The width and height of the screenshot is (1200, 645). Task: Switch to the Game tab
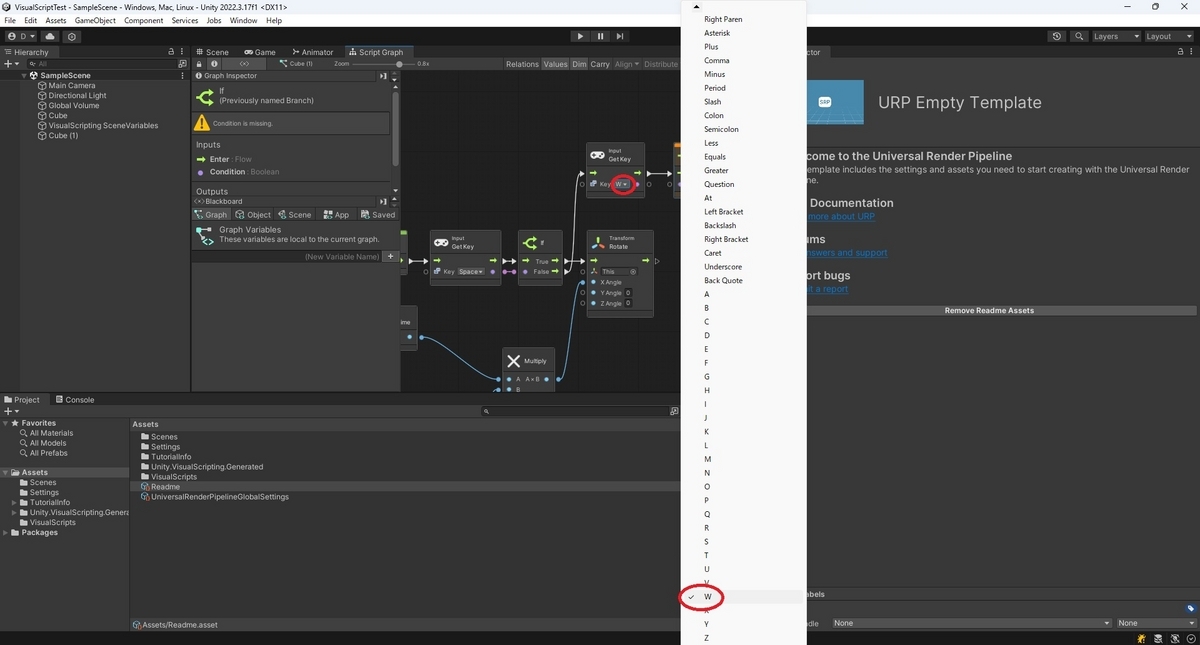(x=260, y=52)
